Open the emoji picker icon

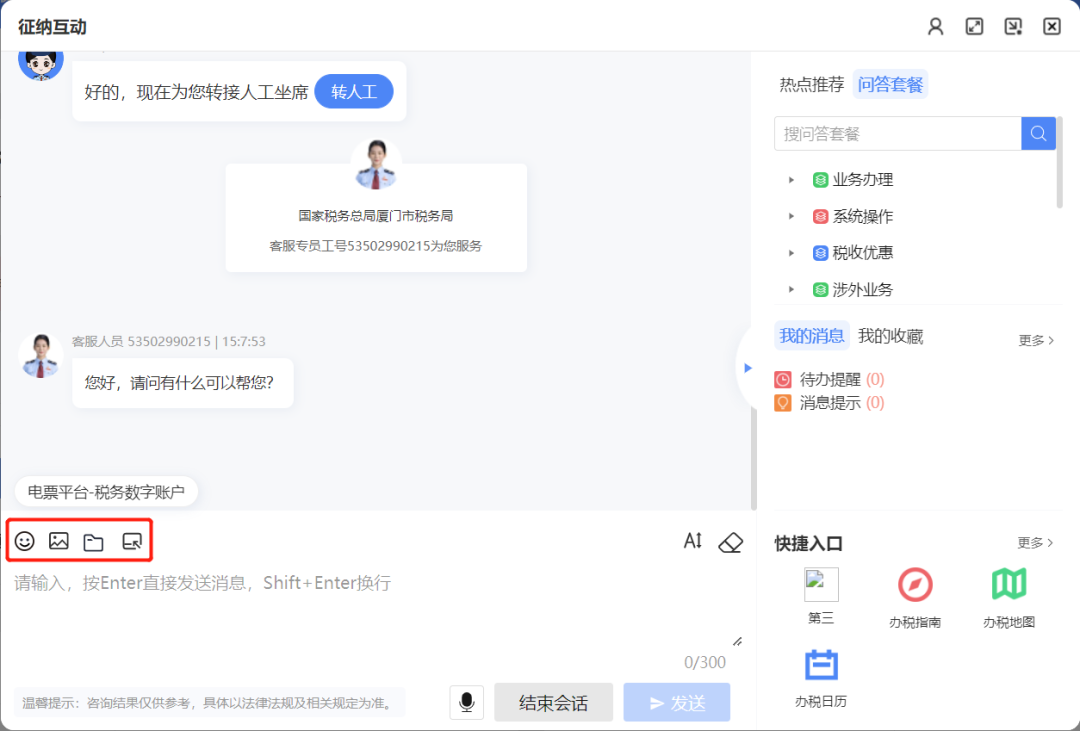(x=25, y=541)
